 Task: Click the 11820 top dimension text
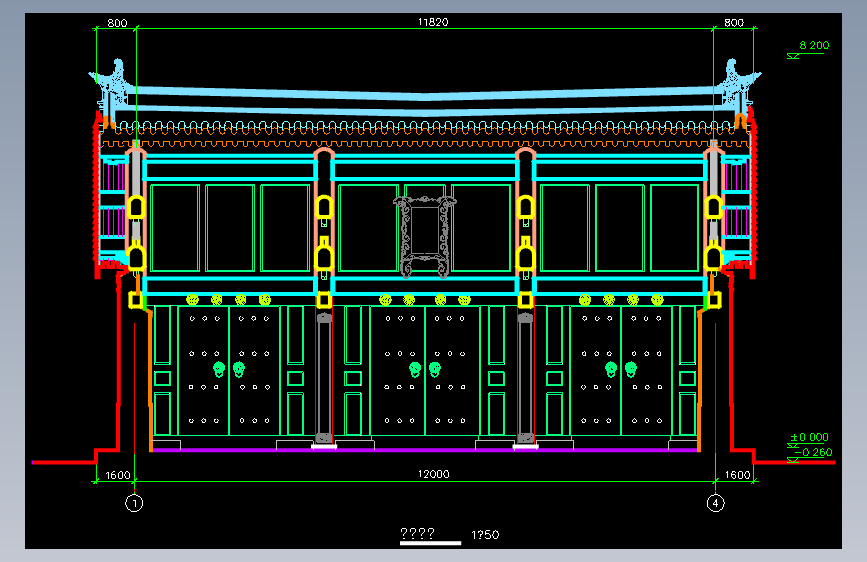433,22
